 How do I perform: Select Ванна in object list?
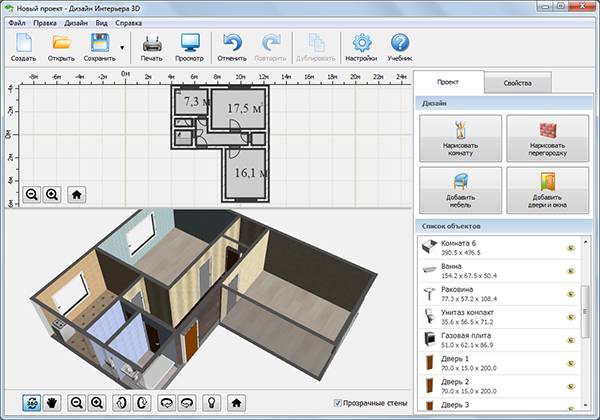point(499,271)
